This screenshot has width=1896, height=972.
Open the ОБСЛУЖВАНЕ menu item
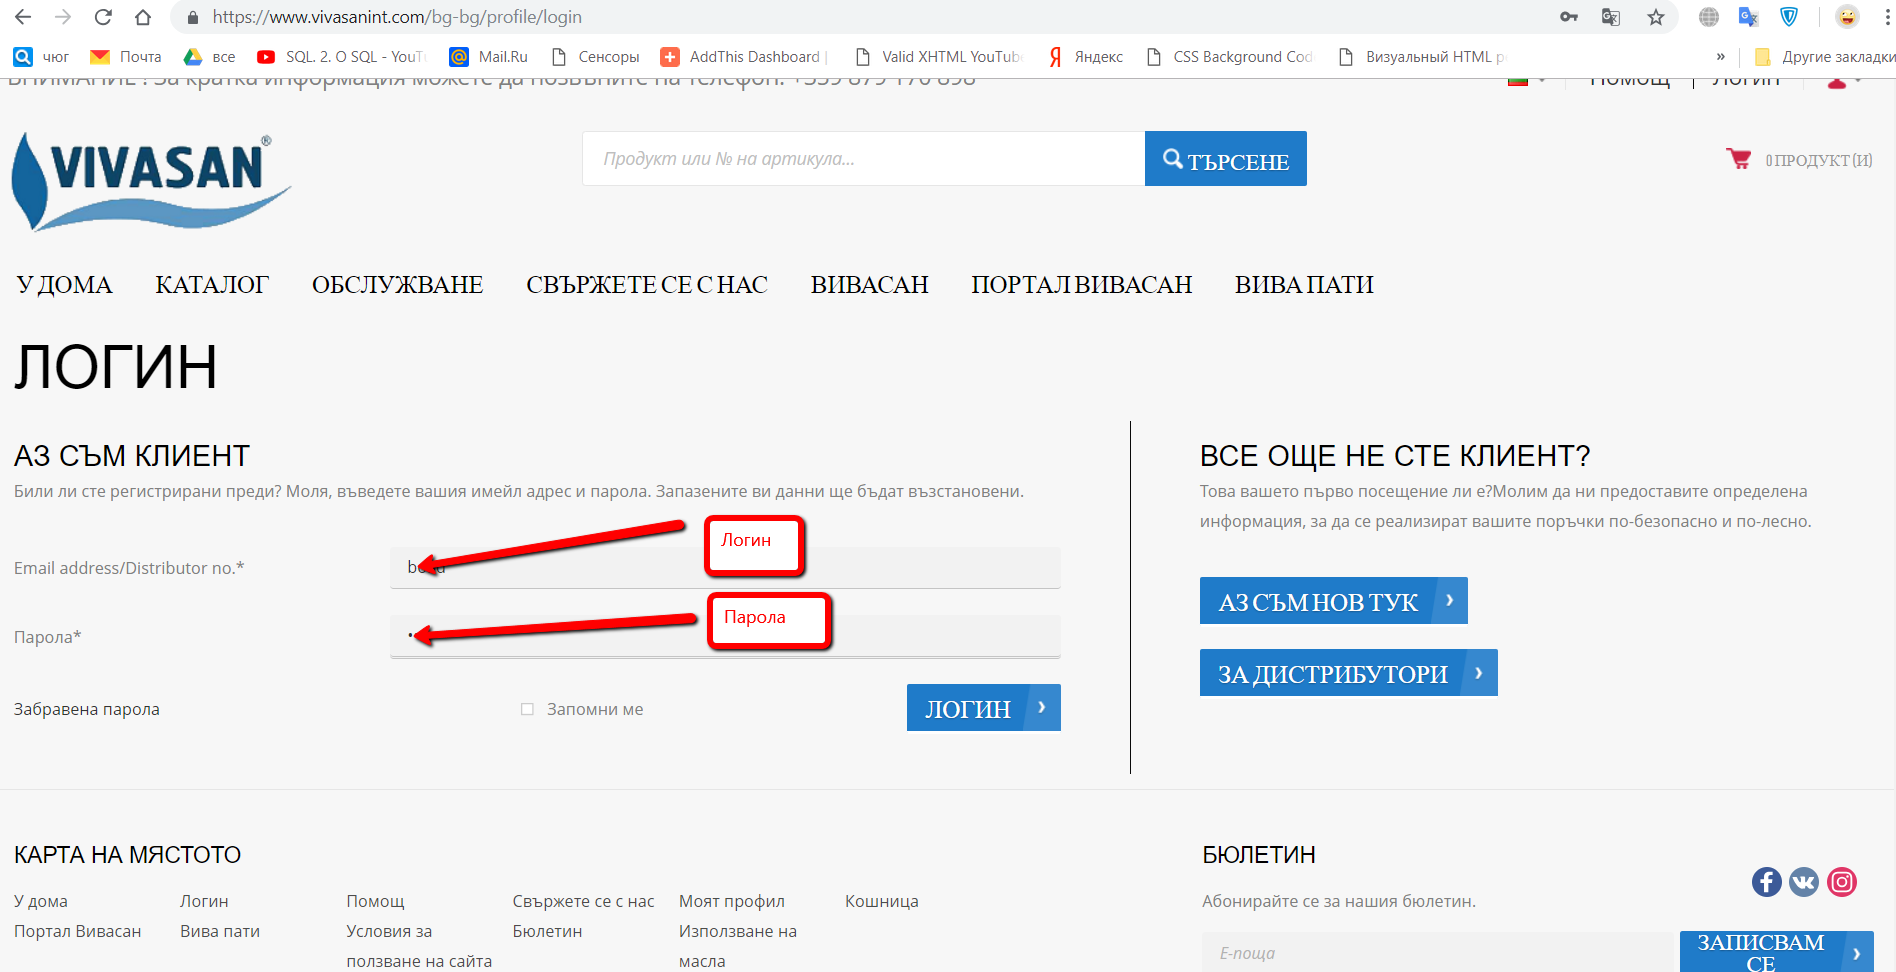pyautogui.click(x=398, y=285)
